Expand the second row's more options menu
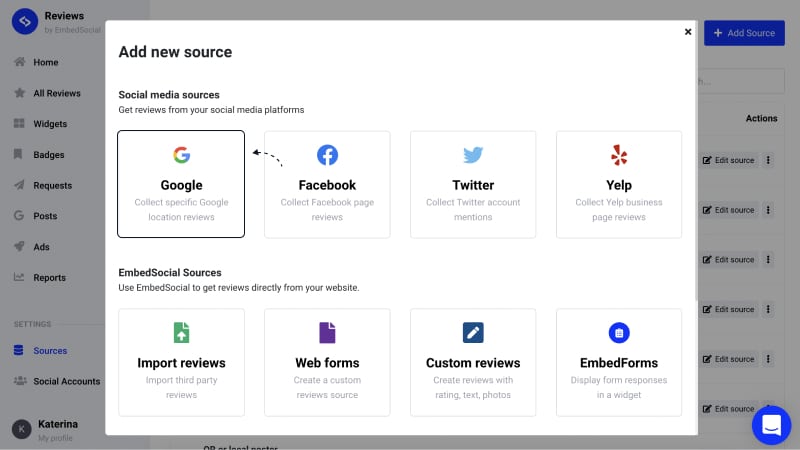The image size is (800, 450). [x=768, y=210]
